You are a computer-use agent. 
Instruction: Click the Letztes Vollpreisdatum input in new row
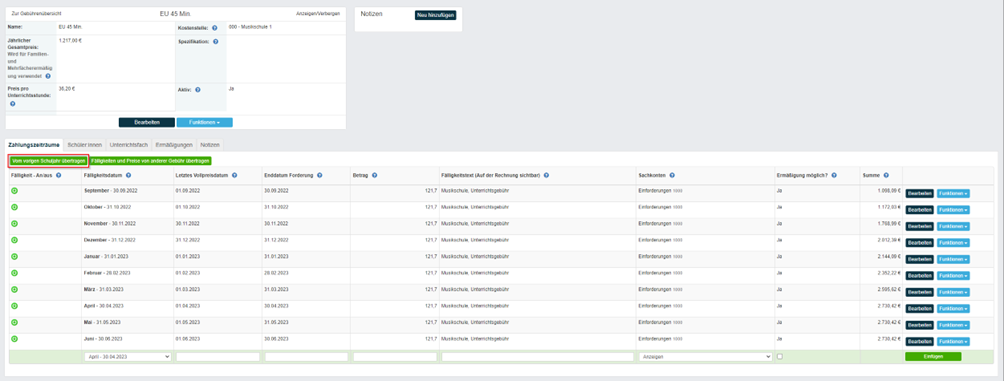coord(218,357)
